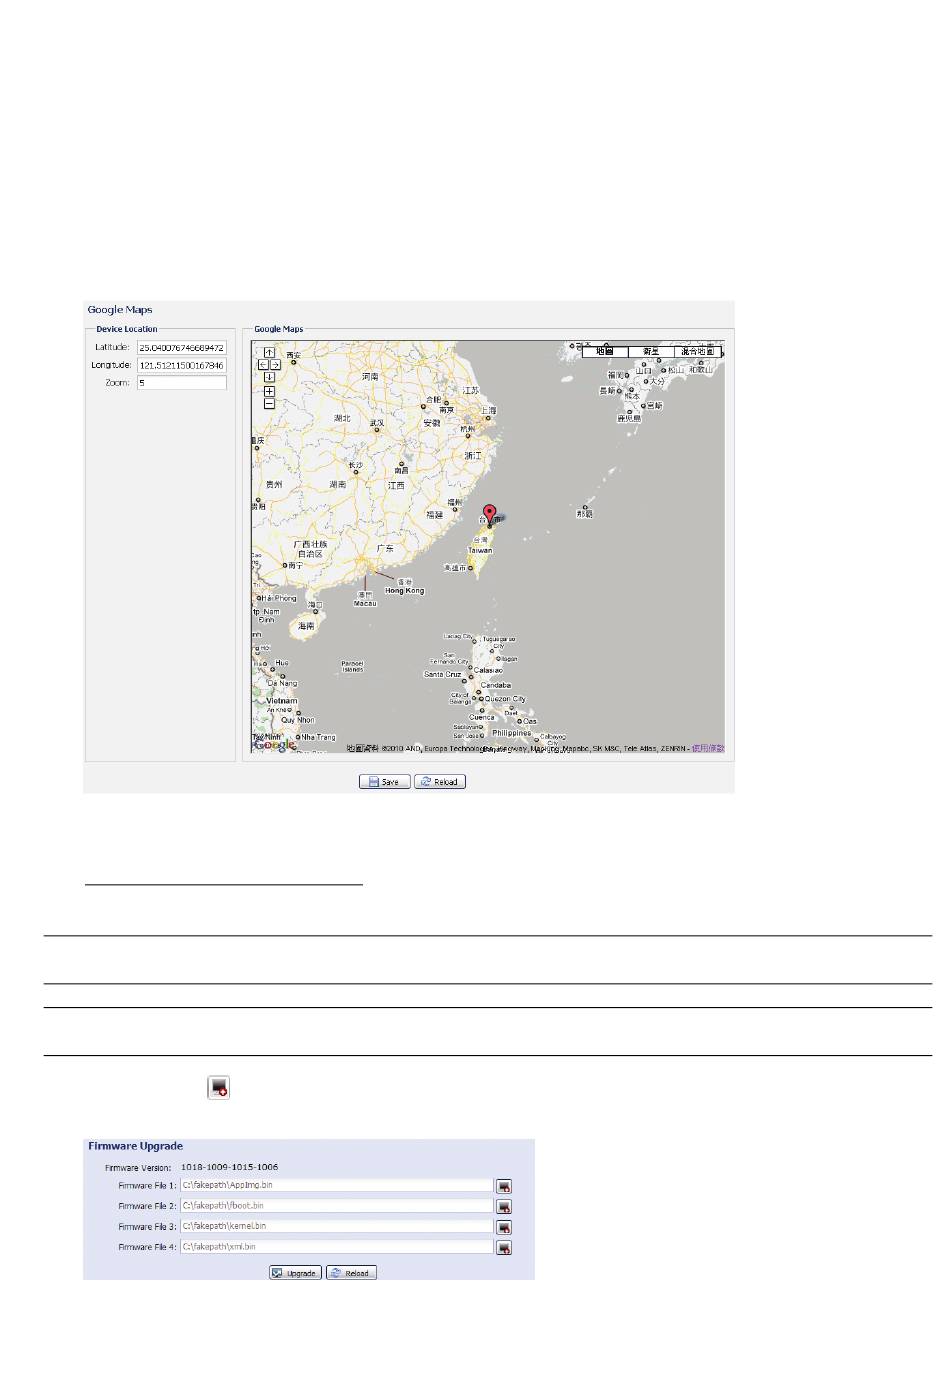
Task: Click the Vietnam label on the map
Action: 282,701
